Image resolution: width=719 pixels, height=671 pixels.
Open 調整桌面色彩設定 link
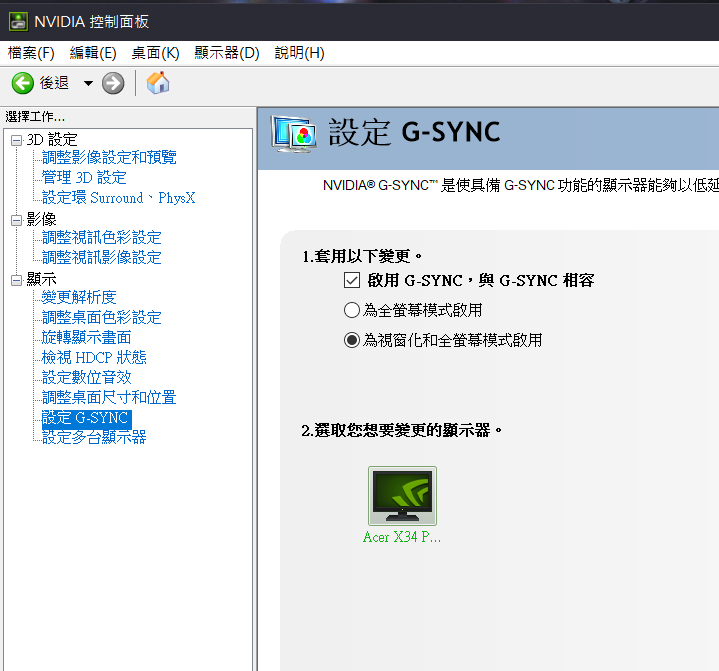tap(101, 317)
